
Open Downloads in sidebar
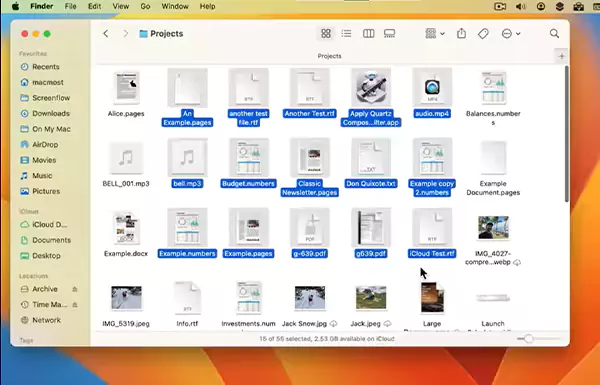51,113
